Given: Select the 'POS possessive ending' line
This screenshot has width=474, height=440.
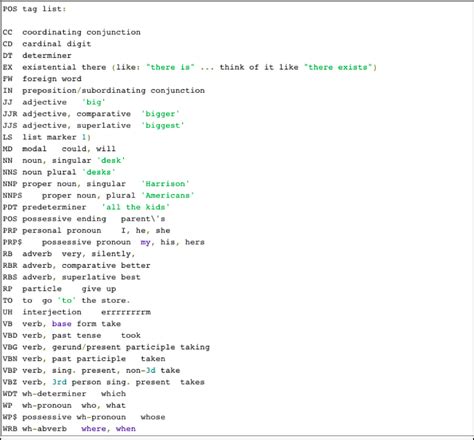Looking at the screenshot, I should pos(84,219).
